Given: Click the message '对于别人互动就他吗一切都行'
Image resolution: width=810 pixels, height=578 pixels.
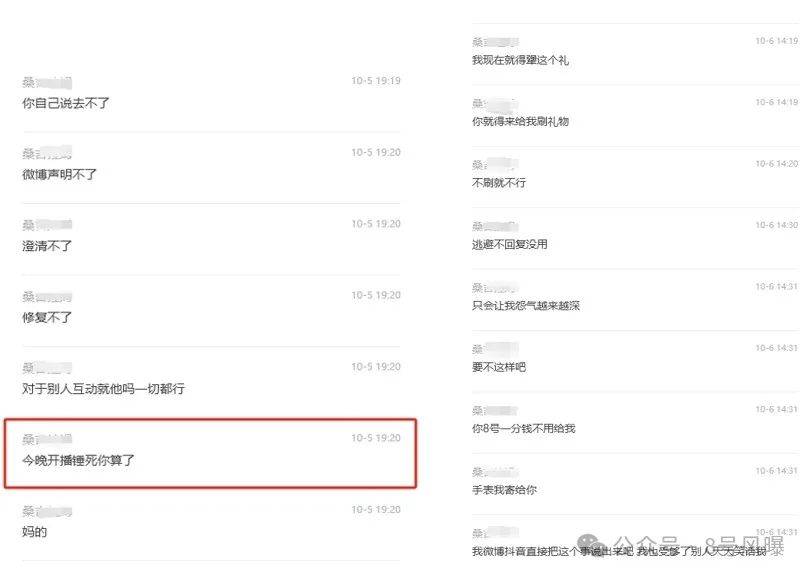Looking at the screenshot, I should [103, 388].
